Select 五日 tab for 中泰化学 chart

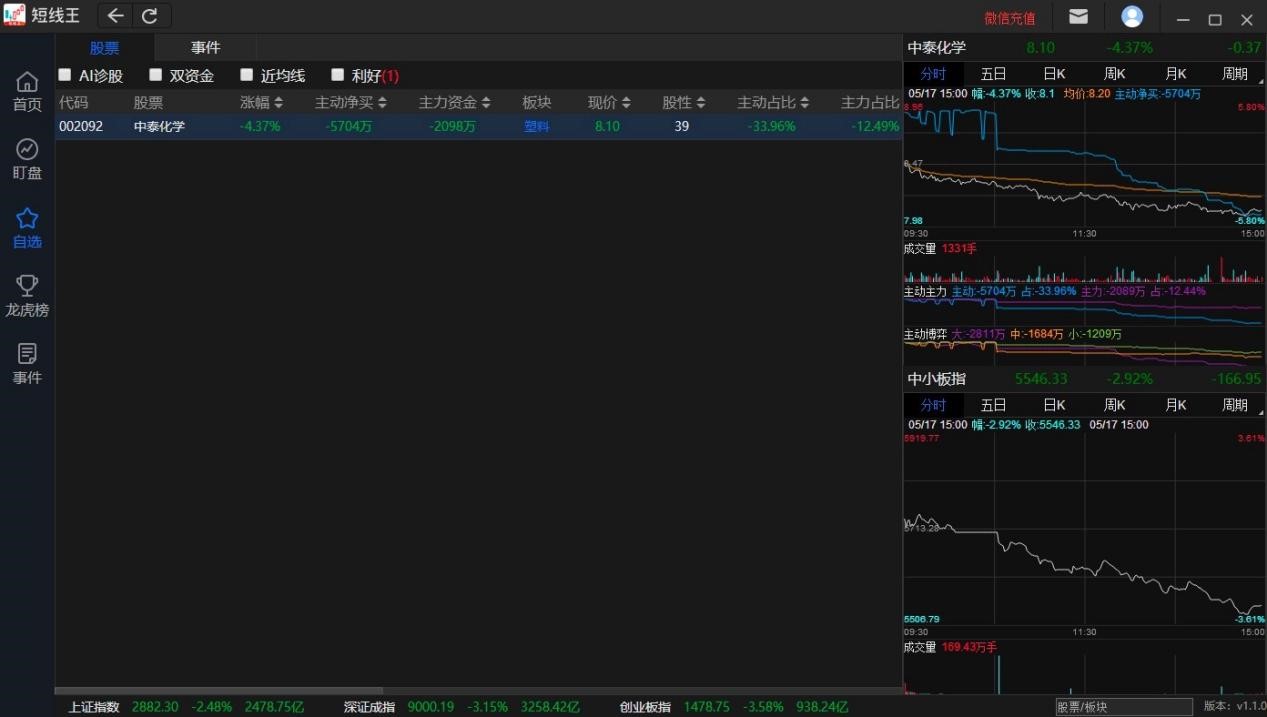993,73
